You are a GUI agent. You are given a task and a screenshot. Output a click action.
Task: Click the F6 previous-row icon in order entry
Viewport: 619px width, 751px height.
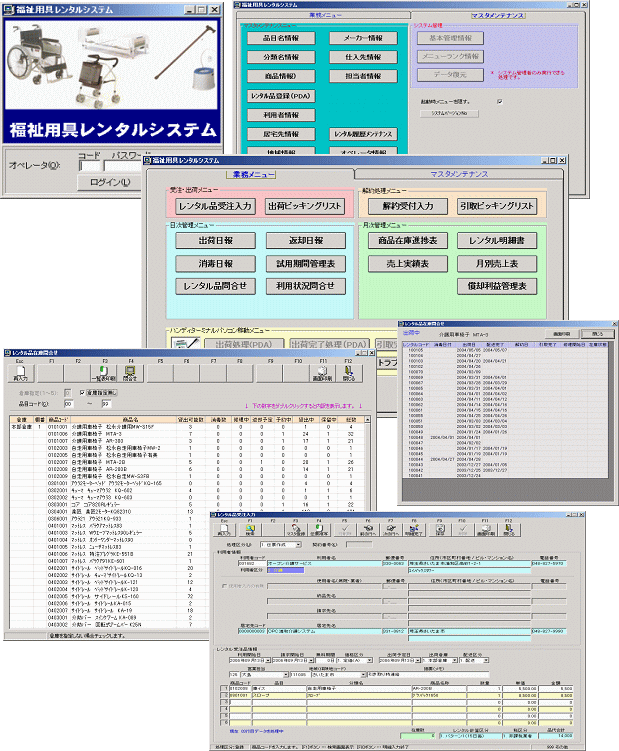tap(368, 529)
